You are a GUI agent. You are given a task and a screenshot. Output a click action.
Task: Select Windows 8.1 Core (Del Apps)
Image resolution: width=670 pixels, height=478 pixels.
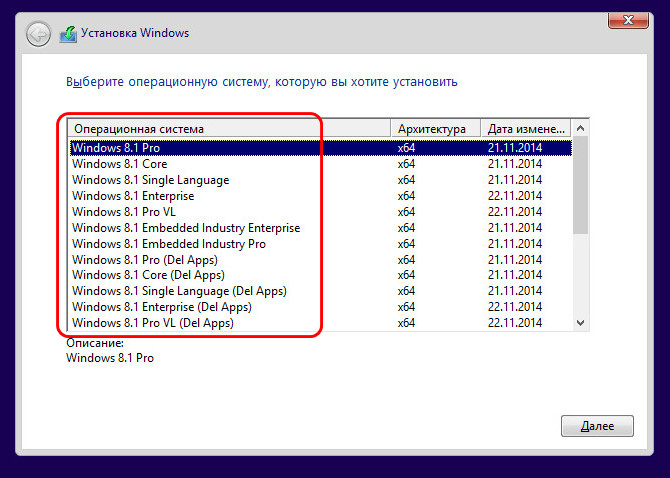coord(320,275)
